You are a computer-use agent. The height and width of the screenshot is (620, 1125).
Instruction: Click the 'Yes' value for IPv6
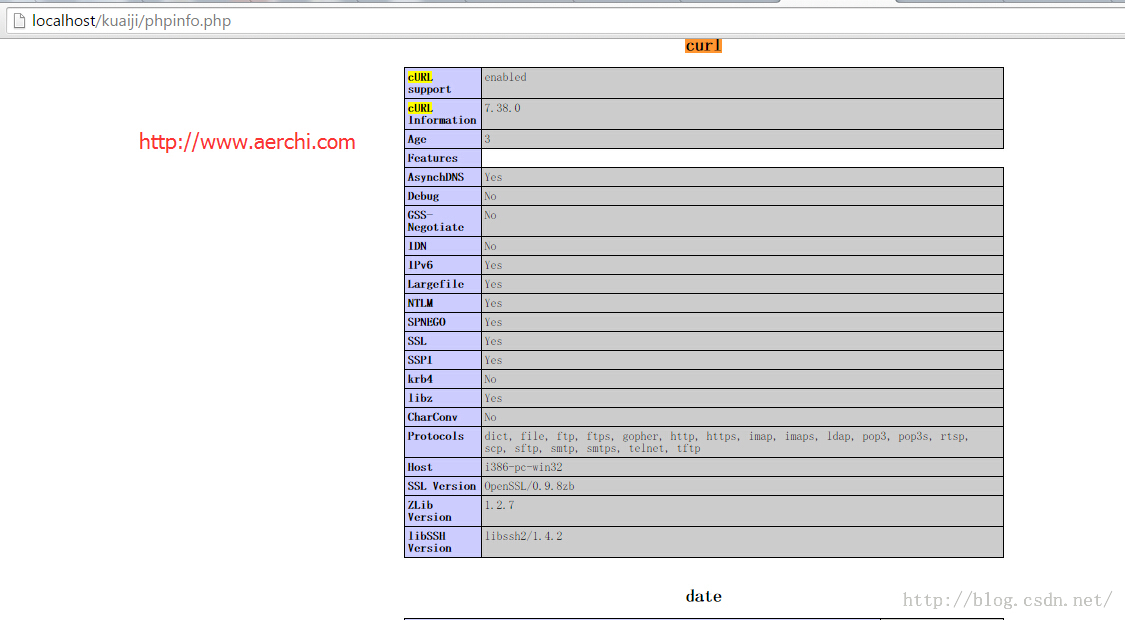[x=493, y=265]
